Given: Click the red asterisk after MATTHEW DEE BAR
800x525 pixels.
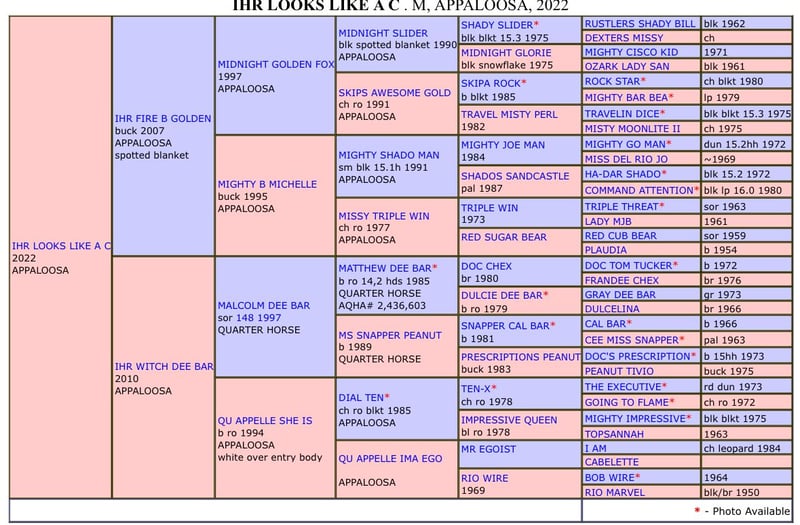Looking at the screenshot, I should pos(433,268).
